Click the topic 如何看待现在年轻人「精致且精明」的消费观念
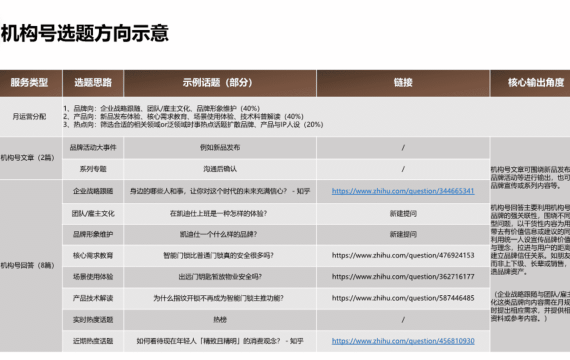 (220, 341)
